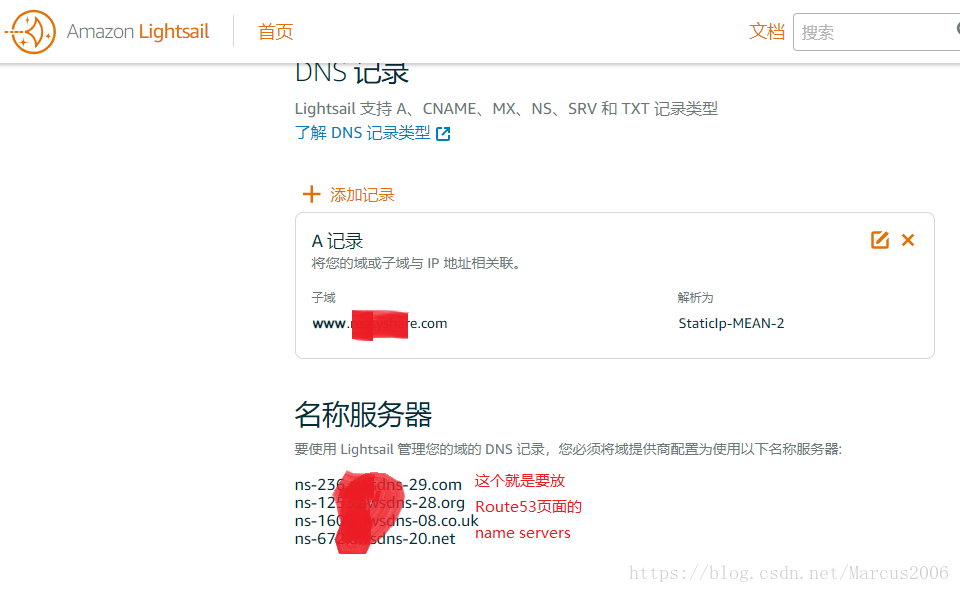Click the supported record types description line

(x=506, y=108)
